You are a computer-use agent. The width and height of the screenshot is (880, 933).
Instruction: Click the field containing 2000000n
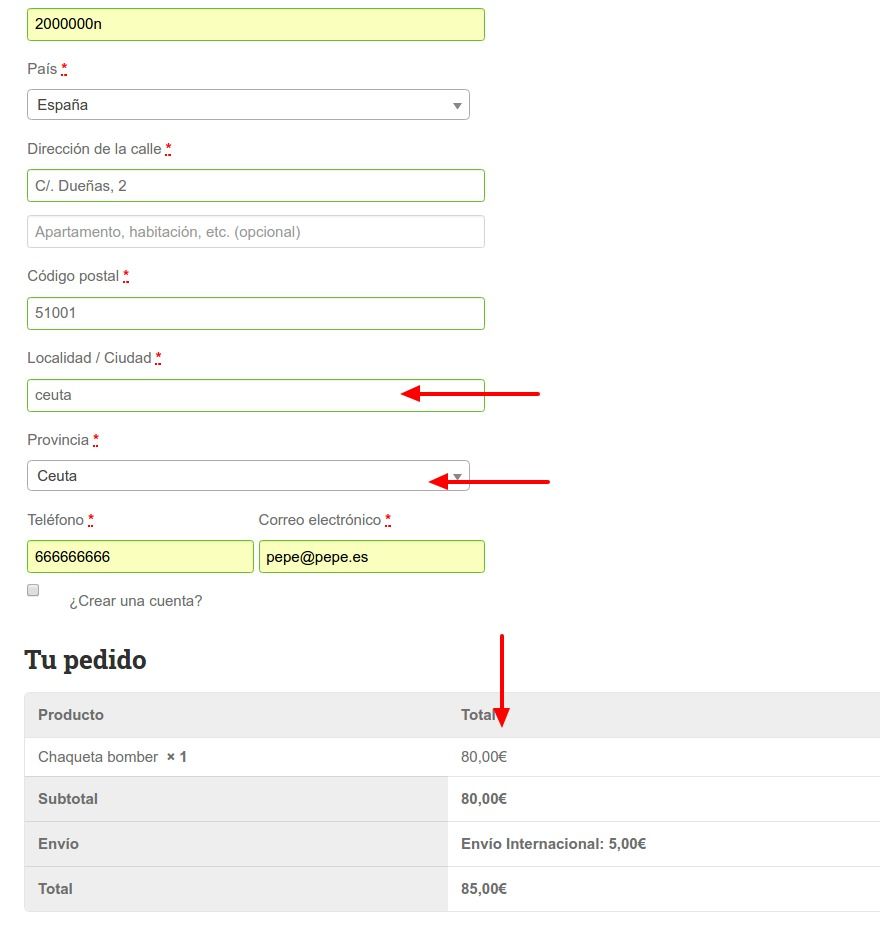[x=256, y=24]
